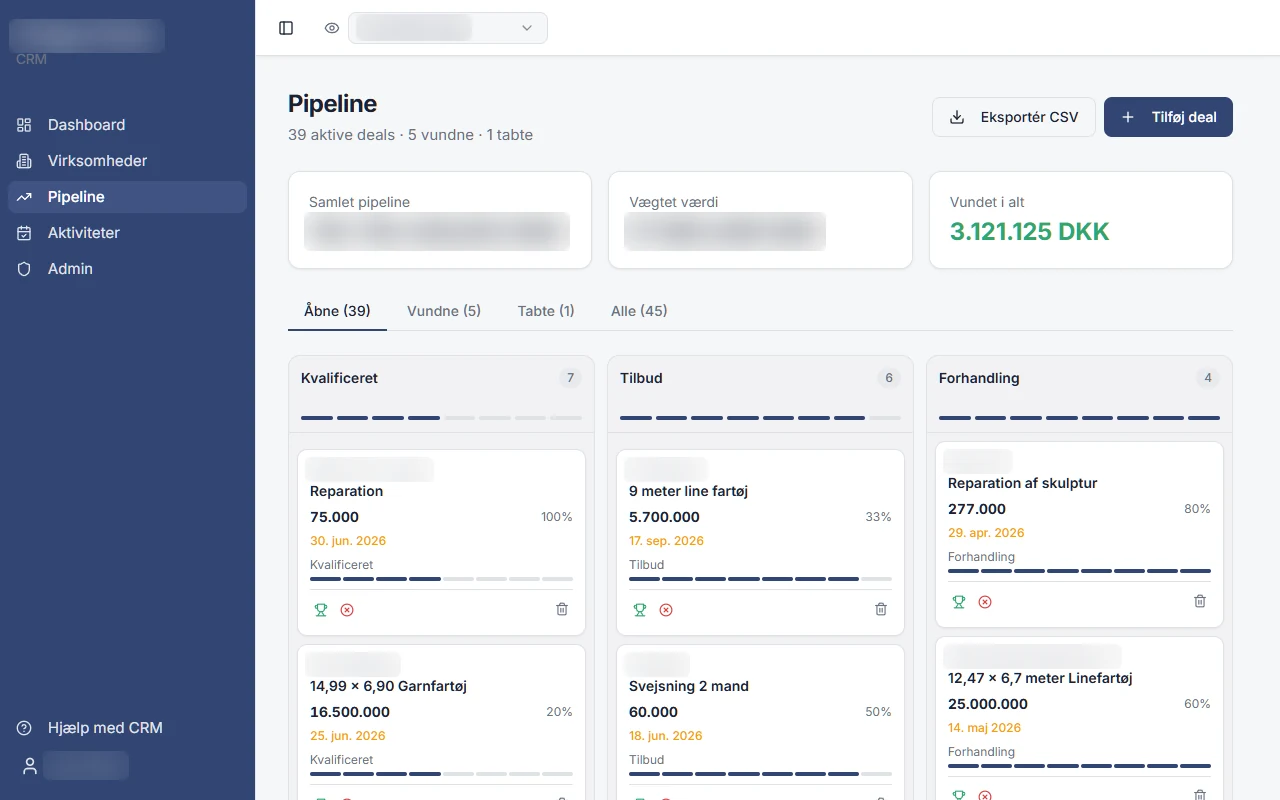Click the Forhandling count badge 4
This screenshot has width=1280, height=800.
pyautogui.click(x=1208, y=378)
